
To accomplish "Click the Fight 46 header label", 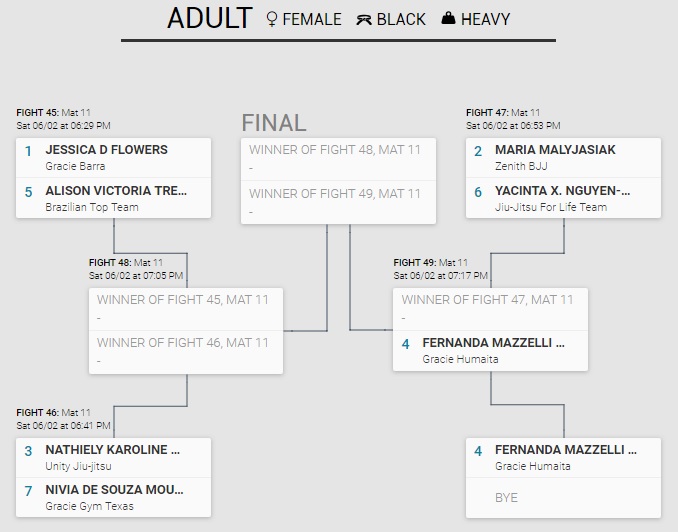I will coord(37,412).
